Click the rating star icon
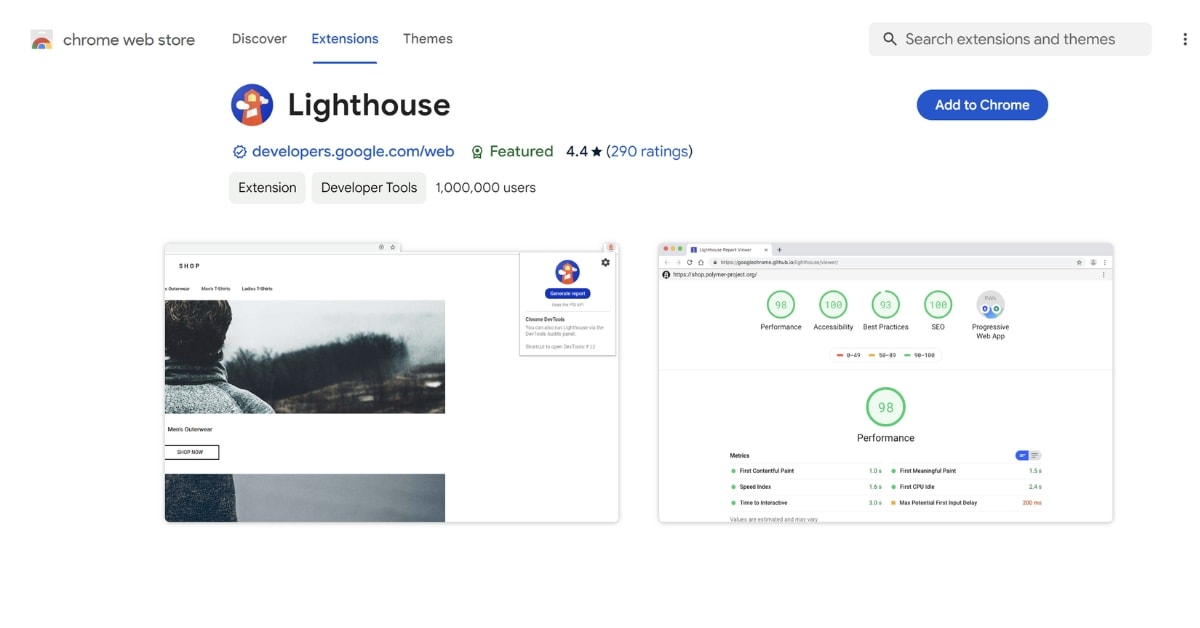The width and height of the screenshot is (1200, 628). (597, 152)
